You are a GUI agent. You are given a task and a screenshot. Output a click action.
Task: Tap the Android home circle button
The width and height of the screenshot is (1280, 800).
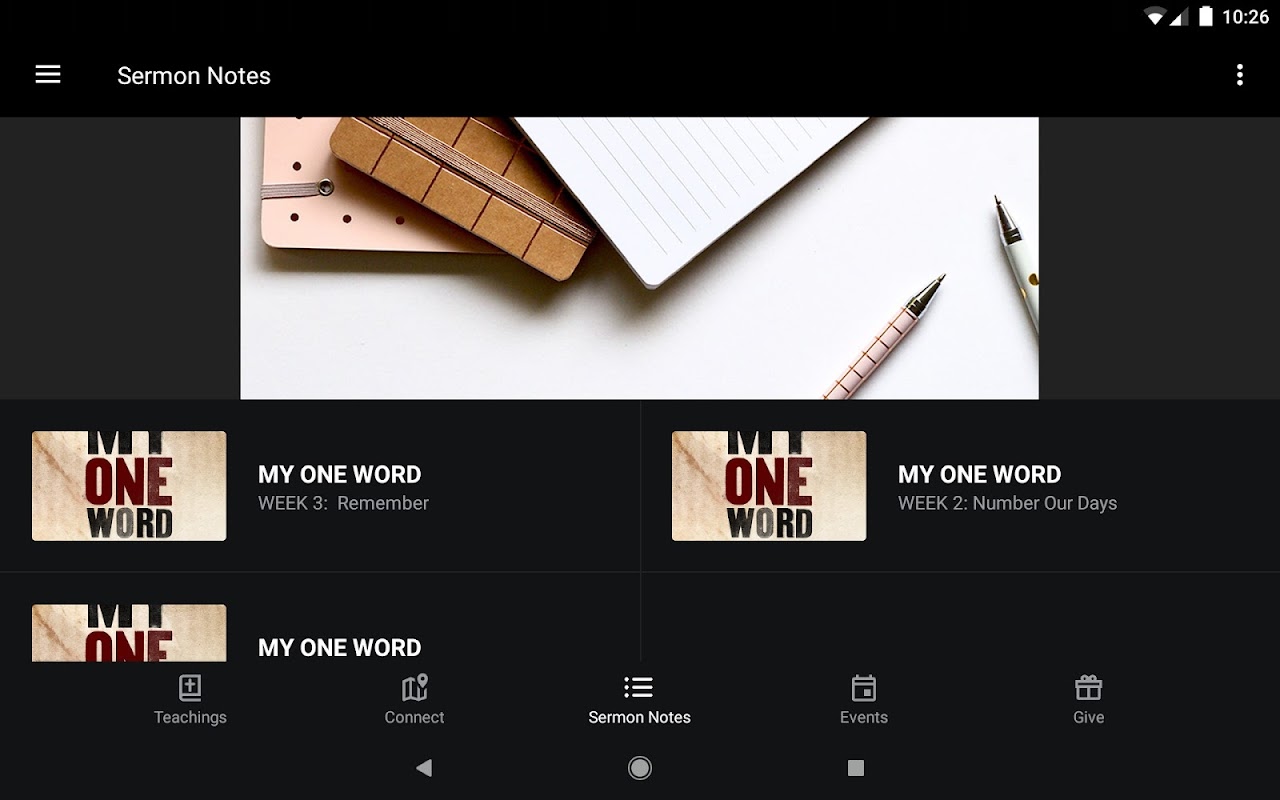[640, 768]
